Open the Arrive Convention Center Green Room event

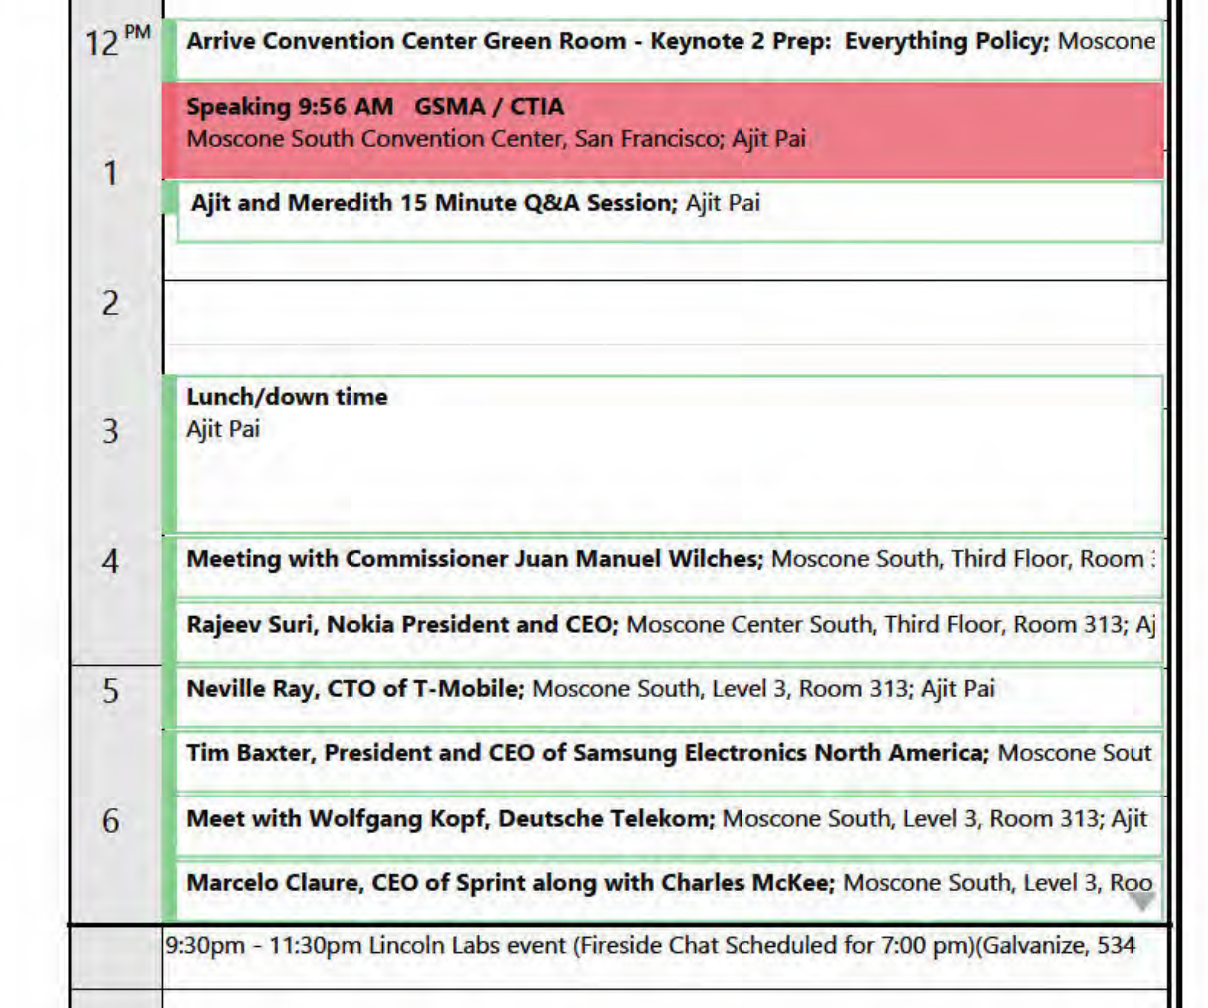click(x=664, y=49)
